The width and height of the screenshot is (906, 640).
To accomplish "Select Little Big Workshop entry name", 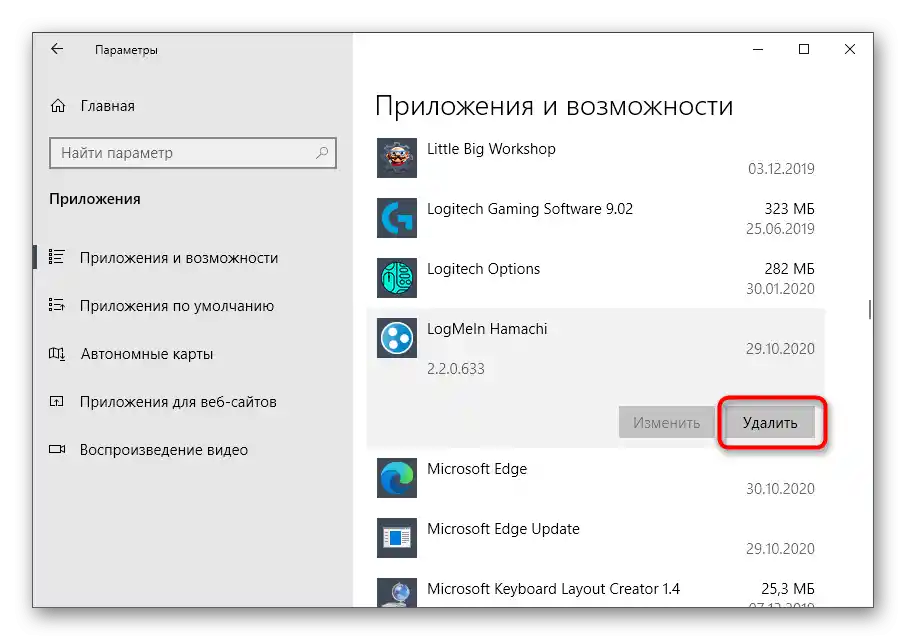I will pos(491,148).
